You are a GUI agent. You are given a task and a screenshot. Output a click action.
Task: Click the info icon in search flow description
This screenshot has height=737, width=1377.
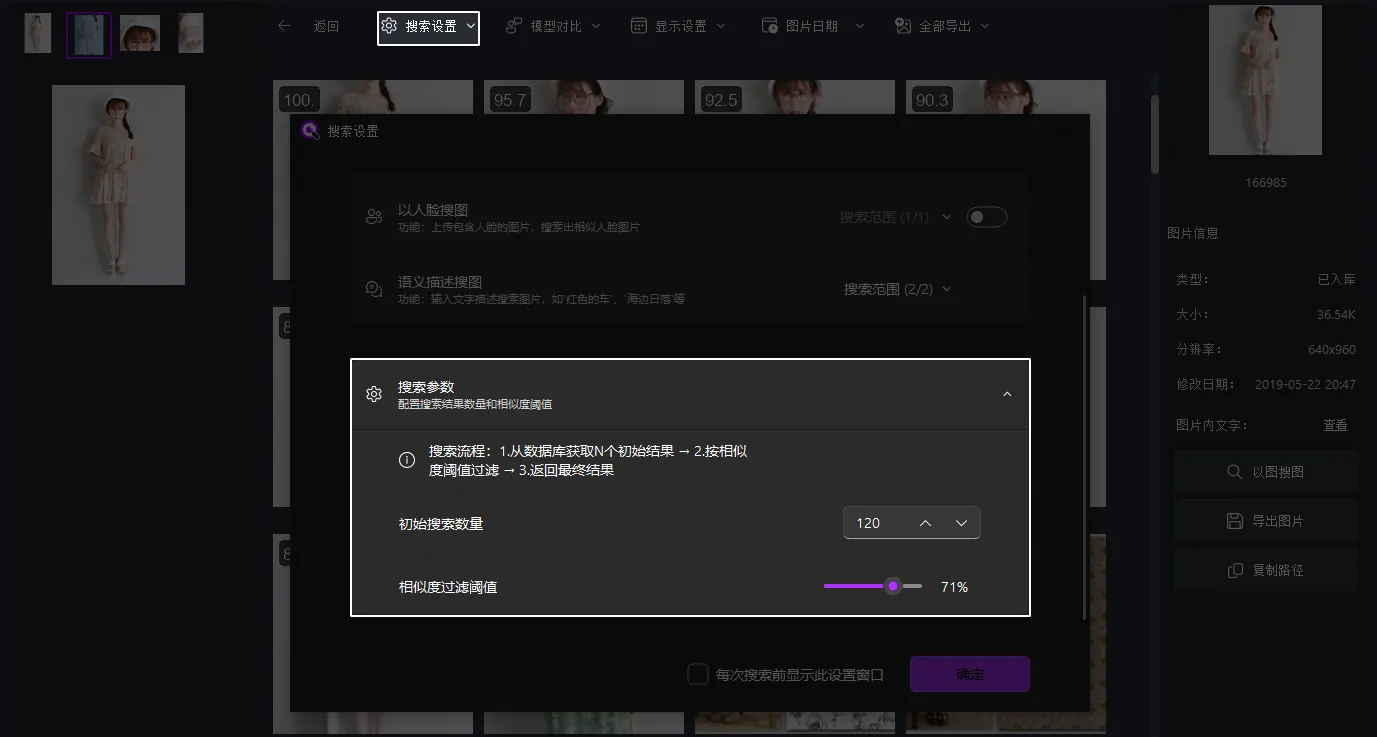point(406,459)
